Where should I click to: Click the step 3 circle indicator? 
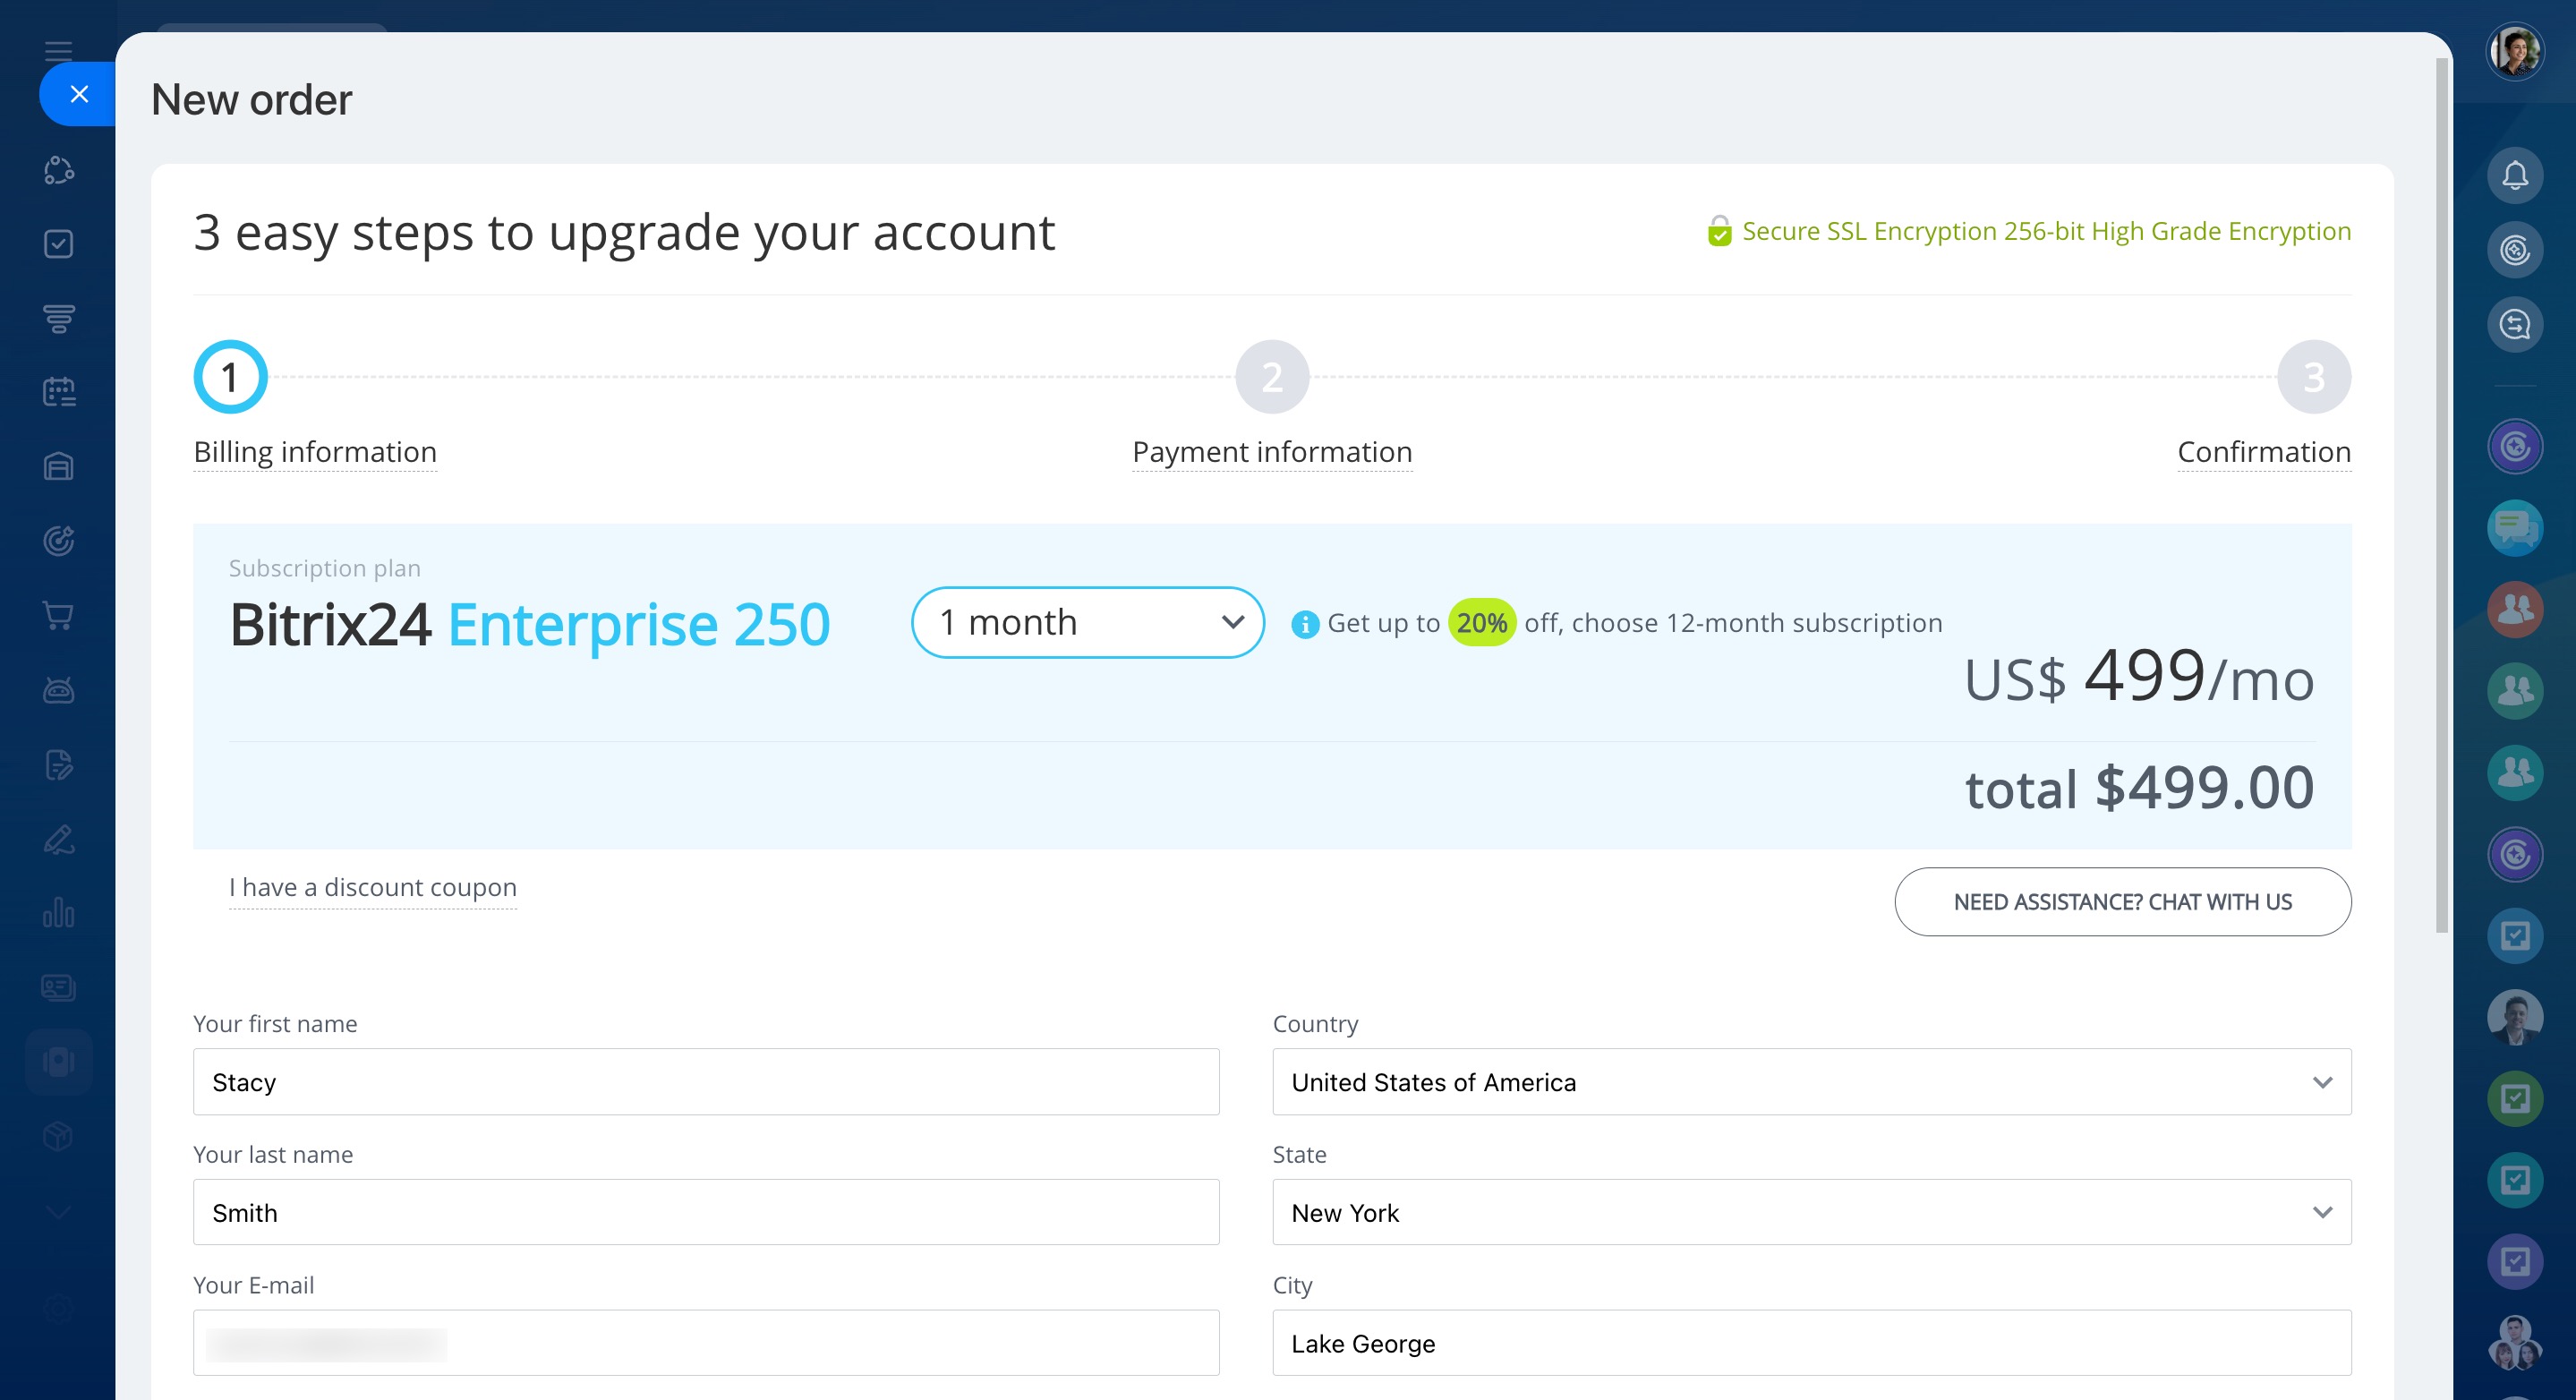coord(2314,377)
